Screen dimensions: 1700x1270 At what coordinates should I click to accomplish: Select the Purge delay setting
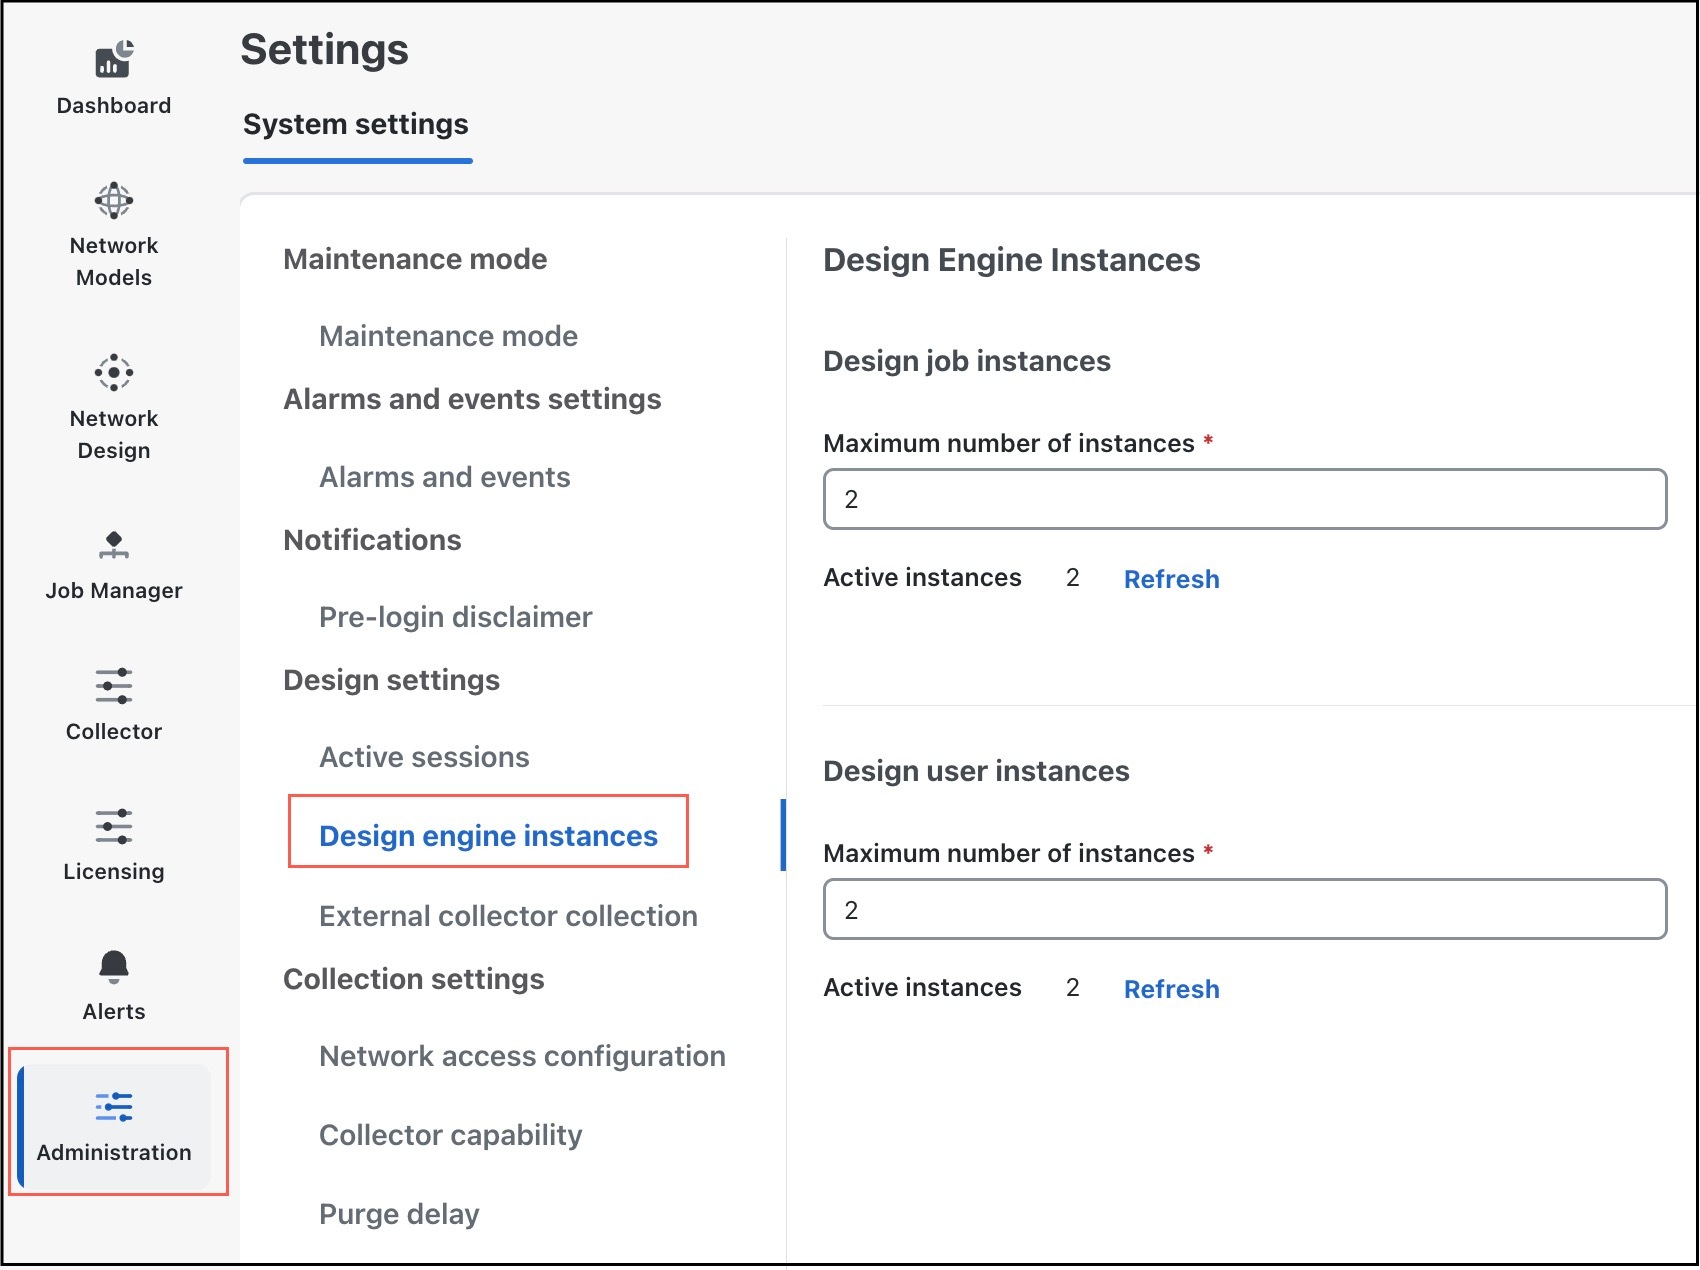tap(398, 1213)
